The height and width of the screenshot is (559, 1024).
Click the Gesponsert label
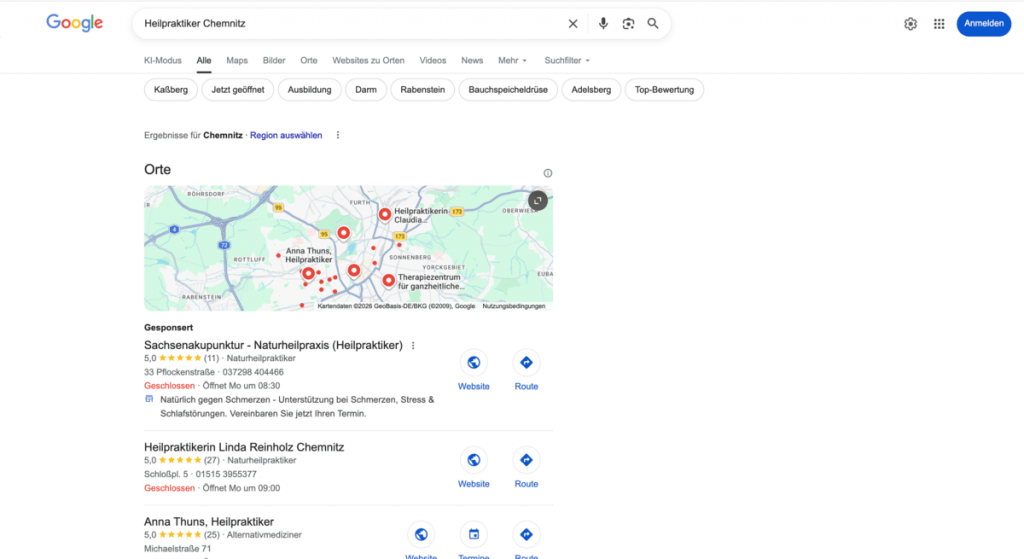point(168,327)
